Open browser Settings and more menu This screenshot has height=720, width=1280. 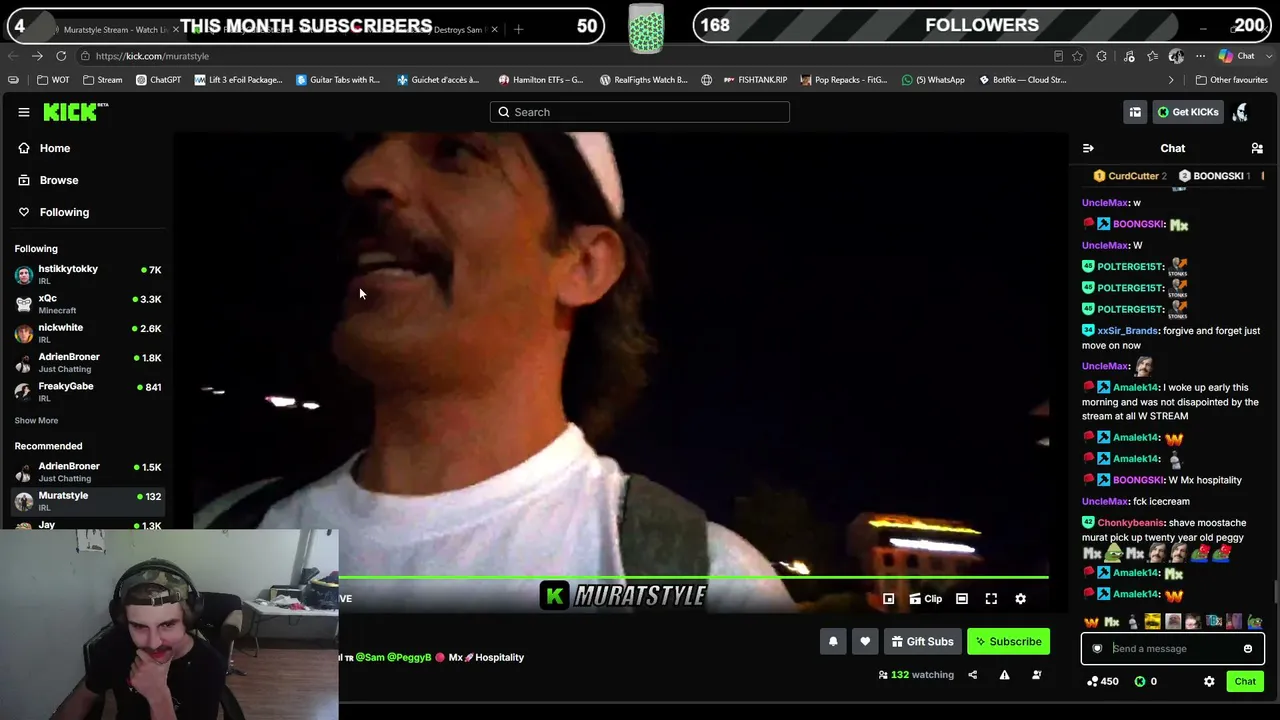click(1200, 56)
